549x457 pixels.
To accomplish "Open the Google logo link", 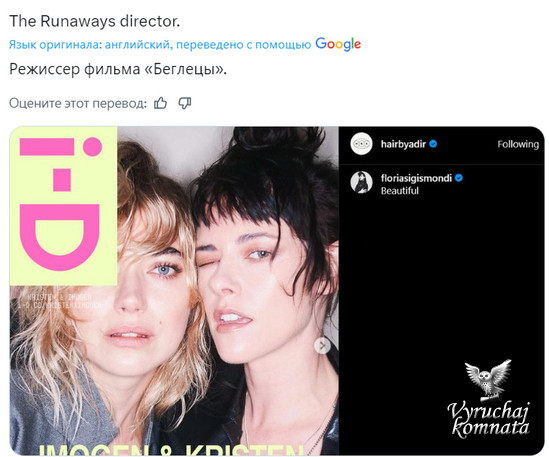I will [x=338, y=44].
